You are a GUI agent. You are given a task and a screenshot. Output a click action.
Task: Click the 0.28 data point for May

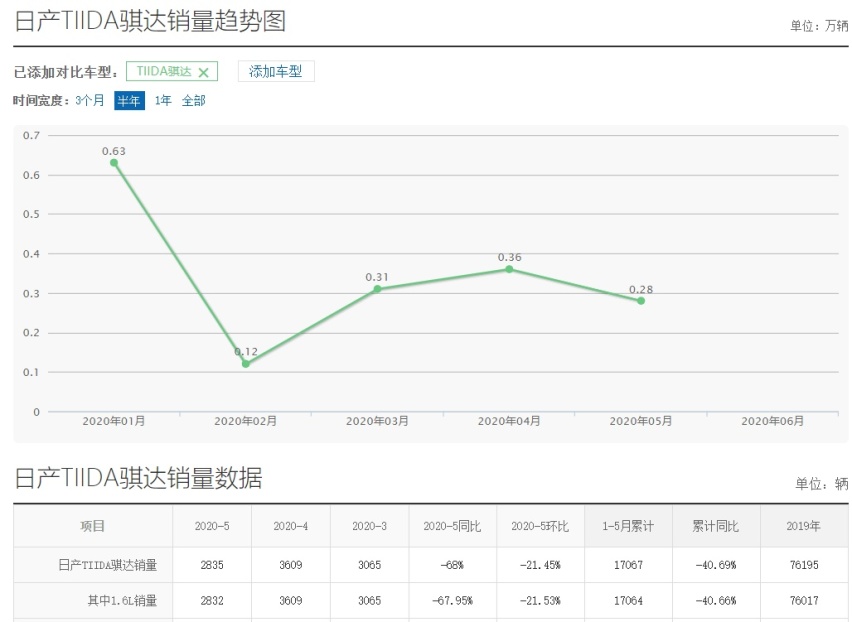tap(641, 300)
